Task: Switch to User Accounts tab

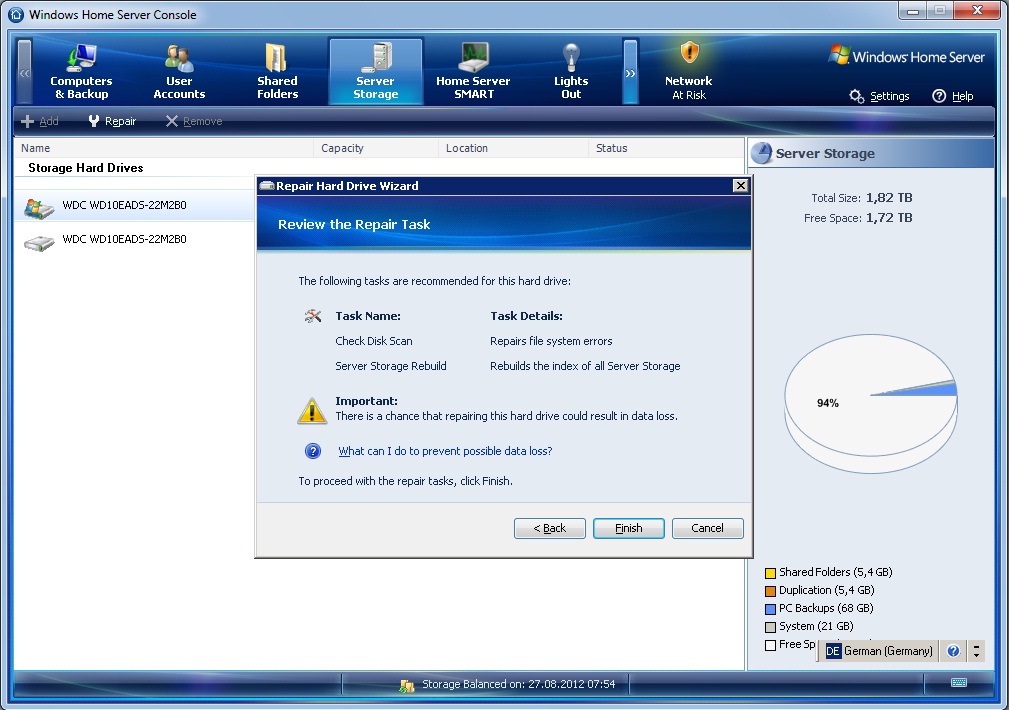Action: 179,71
